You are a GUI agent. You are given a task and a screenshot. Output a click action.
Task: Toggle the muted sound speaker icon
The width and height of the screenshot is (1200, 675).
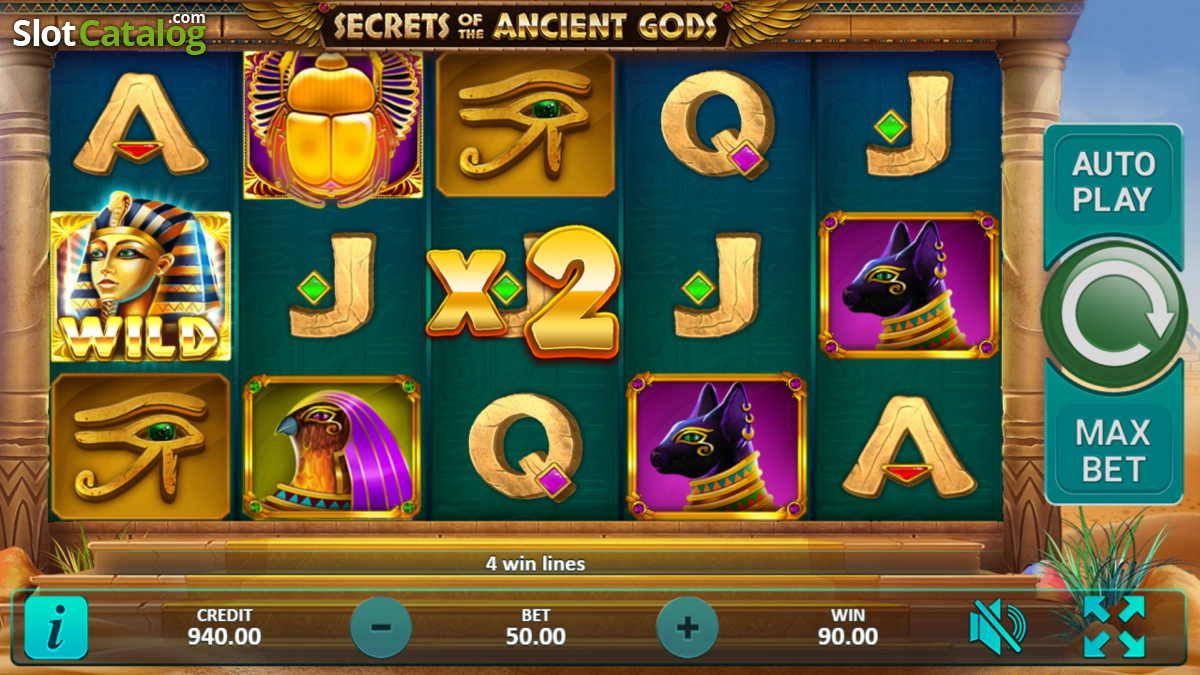[997, 627]
